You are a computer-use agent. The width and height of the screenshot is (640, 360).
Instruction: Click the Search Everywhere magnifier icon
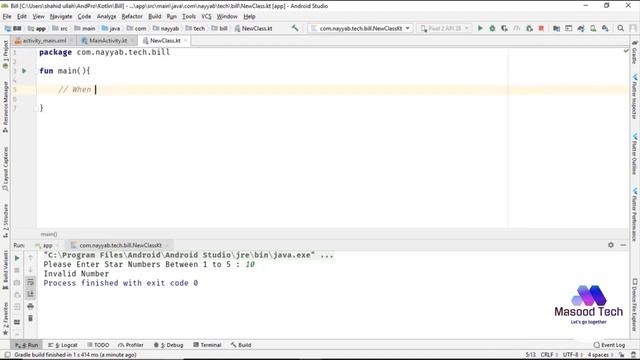pyautogui.click(x=620, y=28)
